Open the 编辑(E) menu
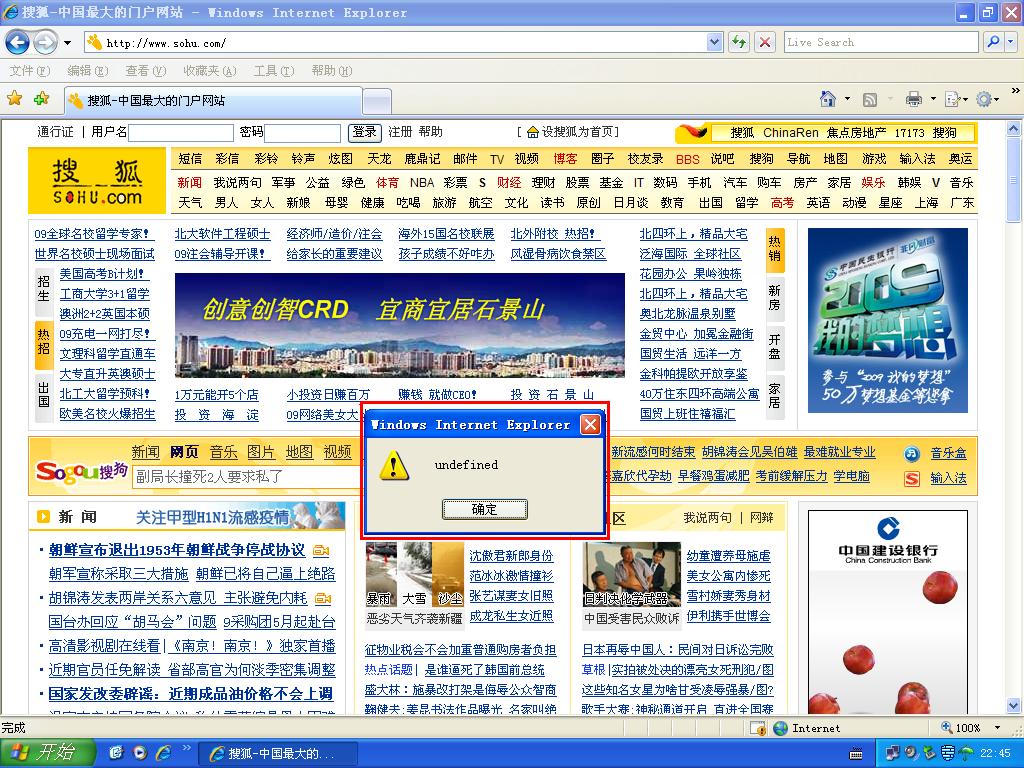This screenshot has height=768, width=1024. click(88, 71)
